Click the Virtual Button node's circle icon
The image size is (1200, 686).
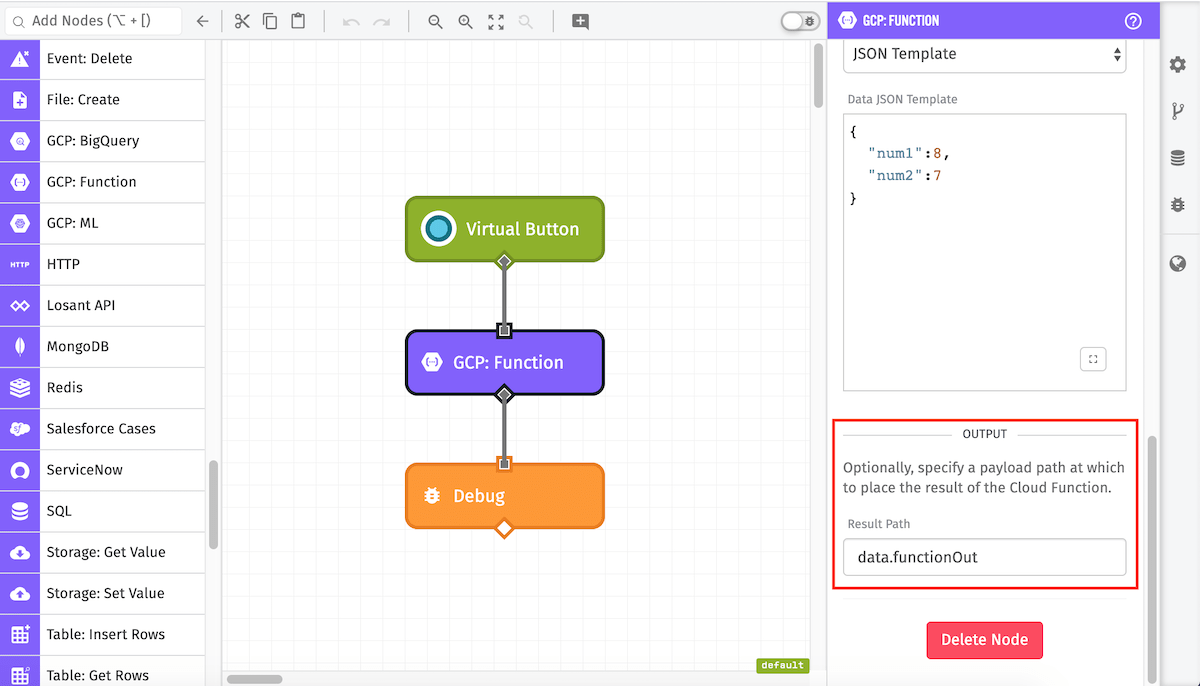coord(438,229)
